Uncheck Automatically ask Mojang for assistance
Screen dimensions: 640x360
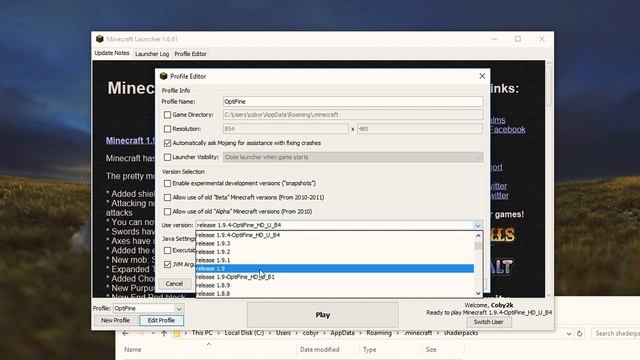[167, 143]
